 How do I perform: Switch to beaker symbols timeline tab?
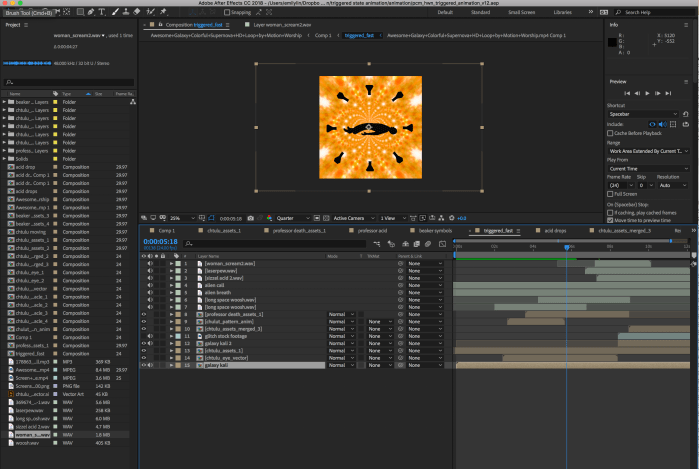pyautogui.click(x=435, y=230)
